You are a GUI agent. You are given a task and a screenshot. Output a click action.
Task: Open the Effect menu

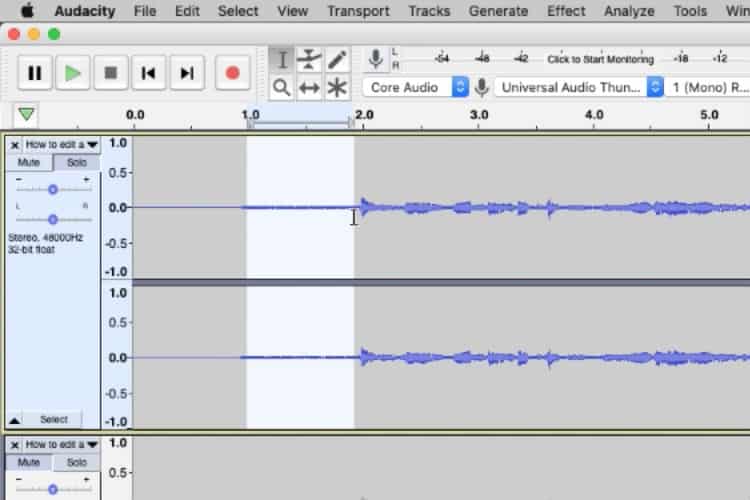click(566, 11)
